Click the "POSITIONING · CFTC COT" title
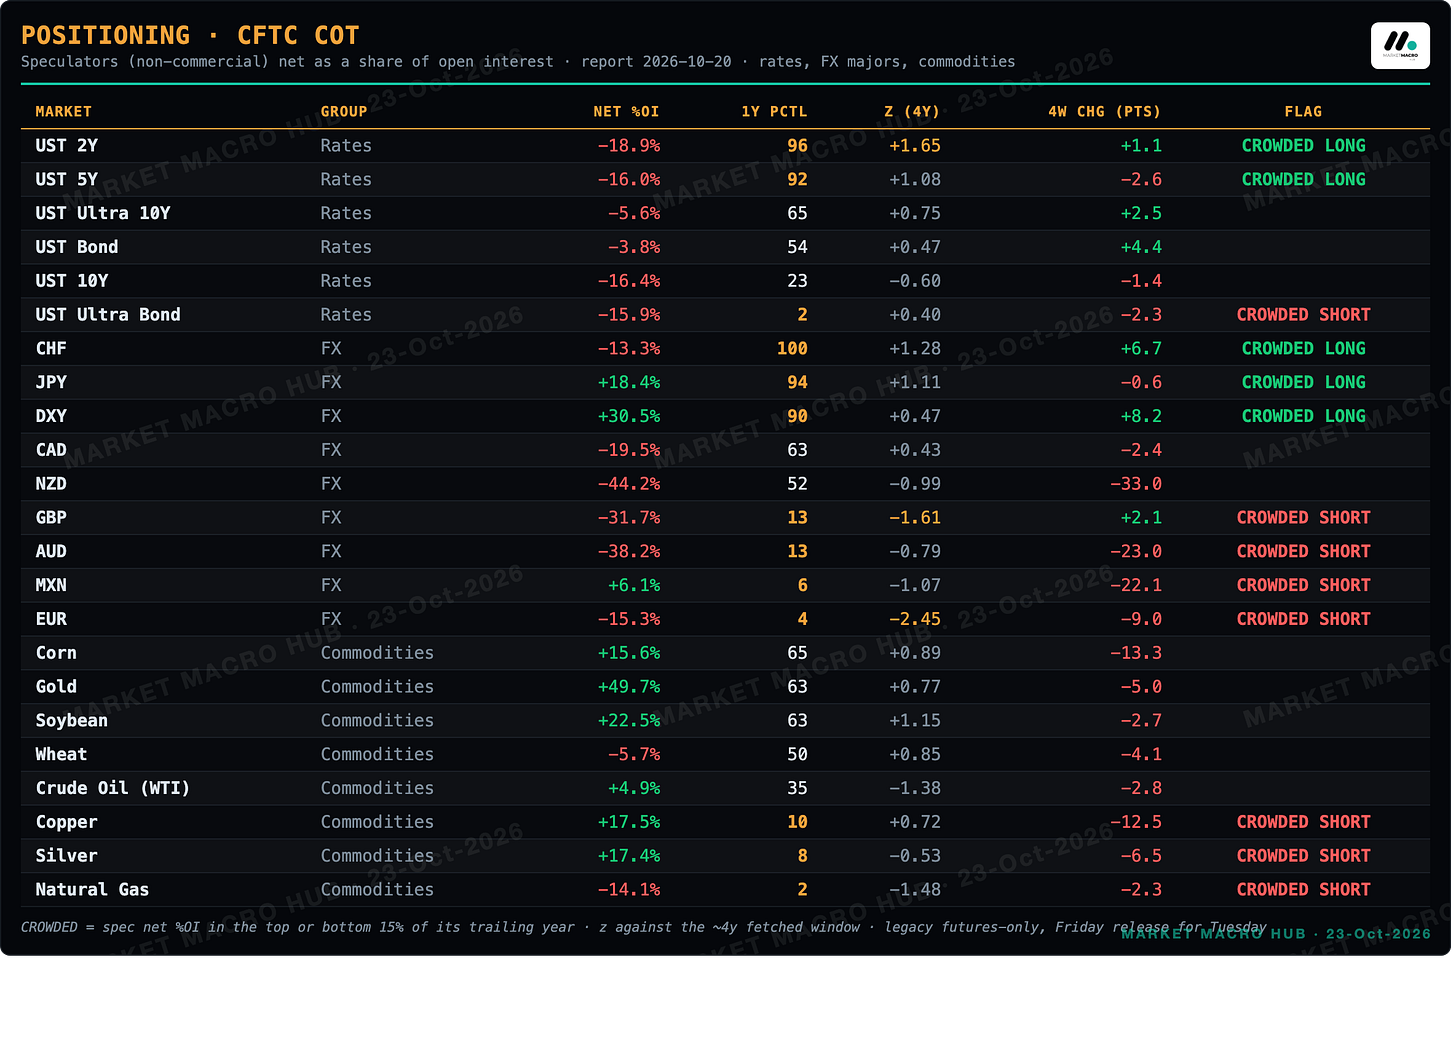 point(190,36)
